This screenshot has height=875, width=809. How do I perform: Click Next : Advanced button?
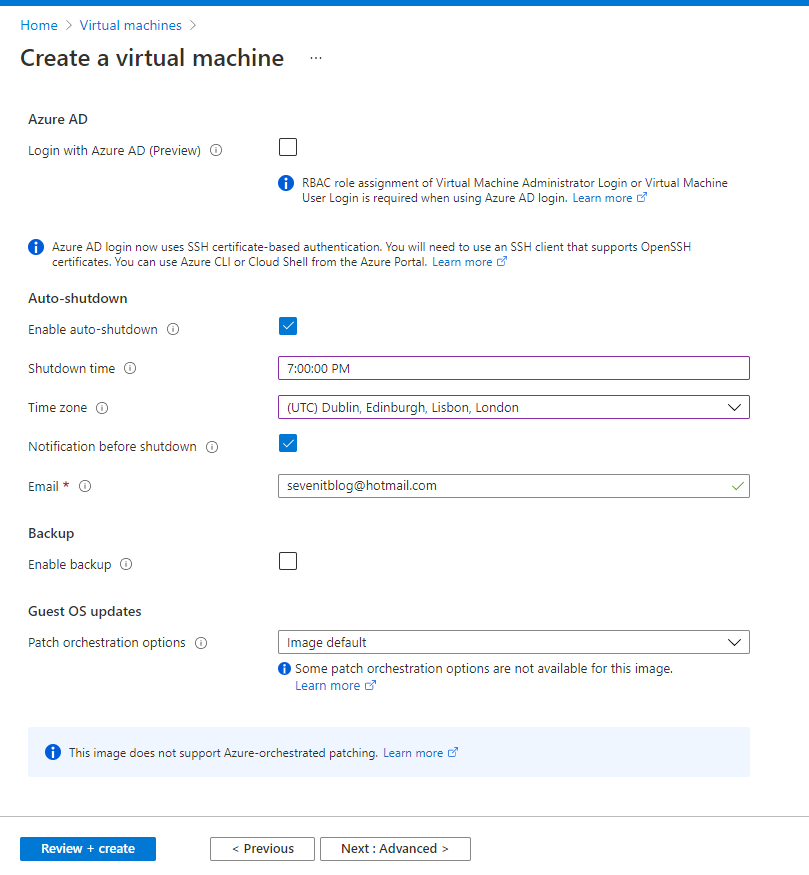[395, 849]
